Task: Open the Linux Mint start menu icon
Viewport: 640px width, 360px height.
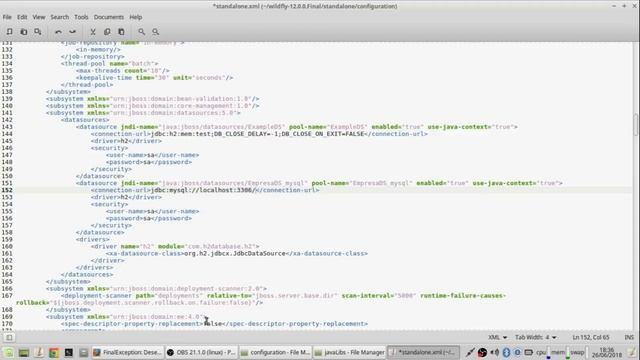Action: [9, 352]
